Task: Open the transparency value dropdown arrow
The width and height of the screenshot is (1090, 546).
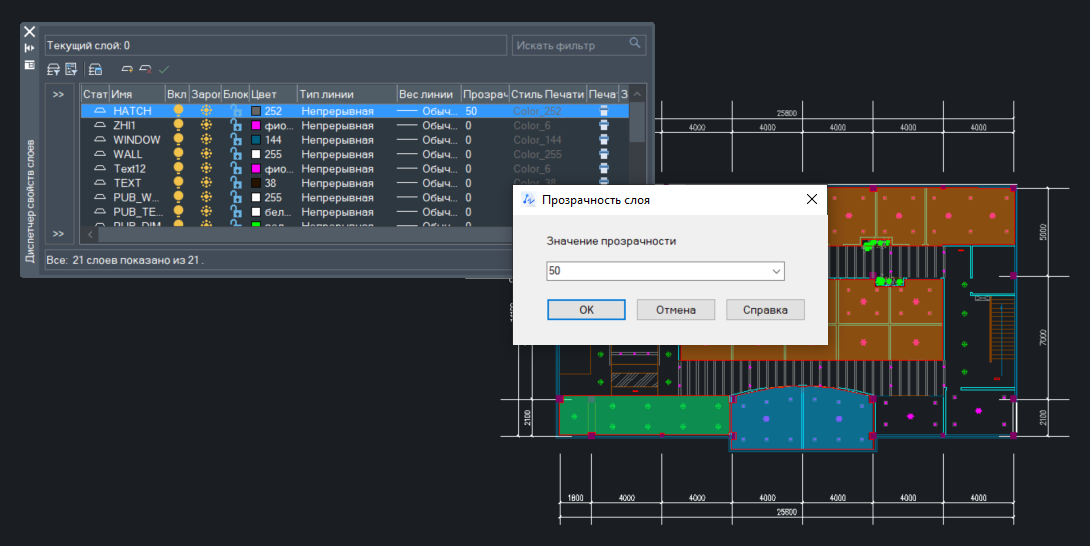Action: (776, 271)
